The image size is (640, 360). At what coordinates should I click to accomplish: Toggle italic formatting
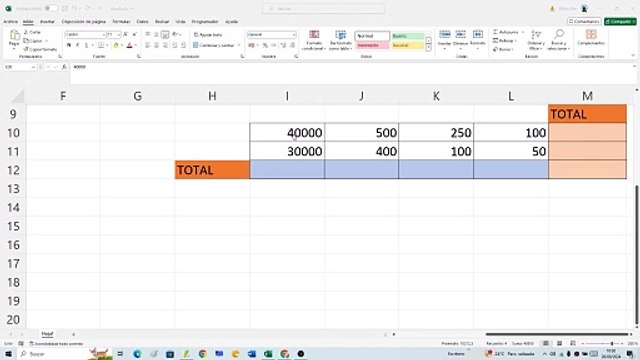(78, 45)
